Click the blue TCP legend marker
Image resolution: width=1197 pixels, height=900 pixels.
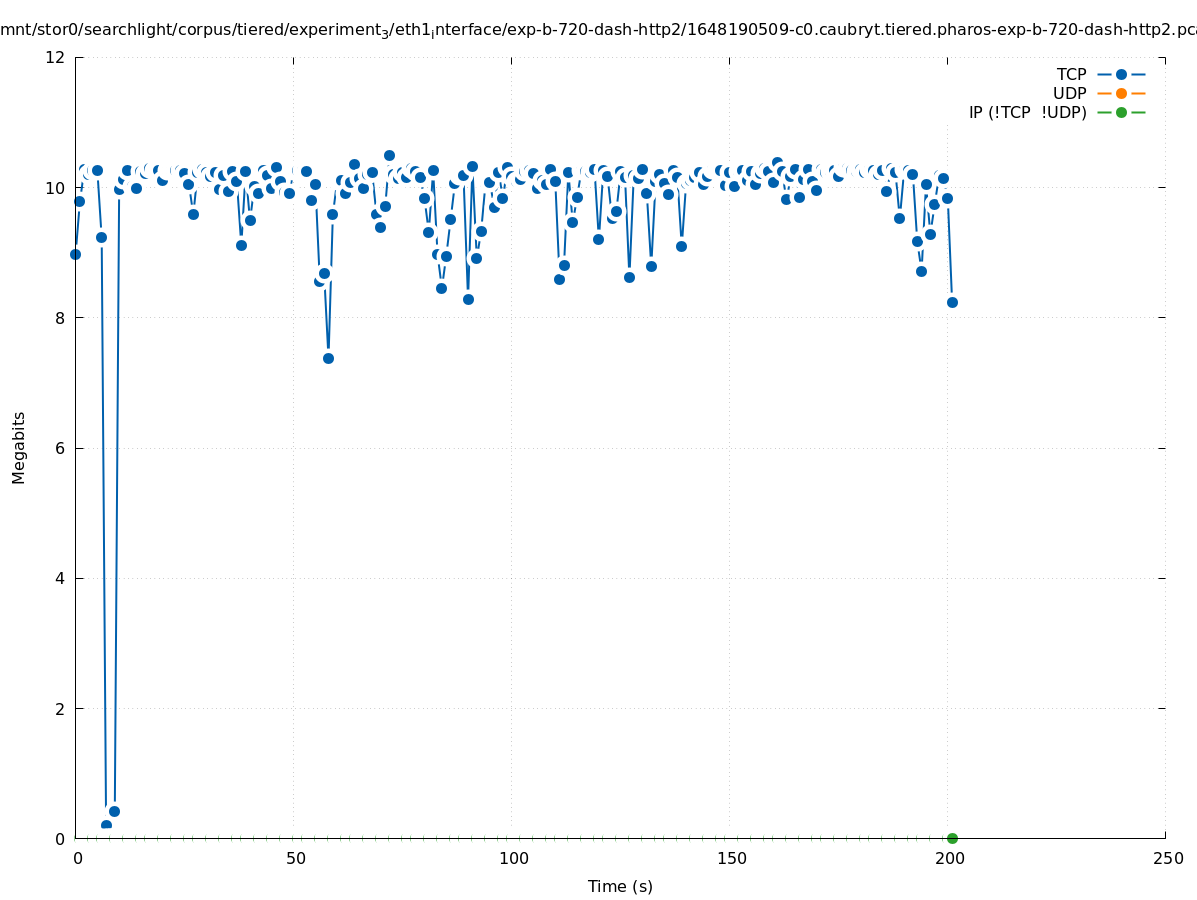point(1121,74)
